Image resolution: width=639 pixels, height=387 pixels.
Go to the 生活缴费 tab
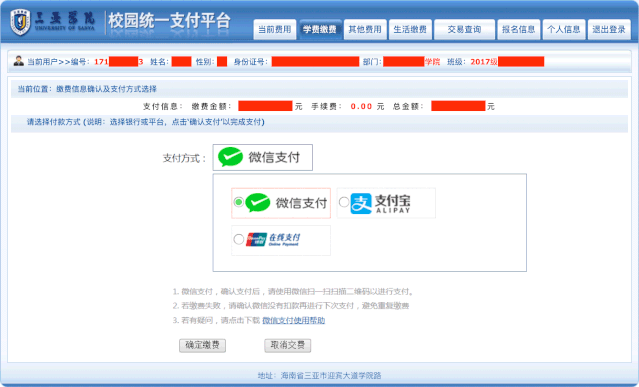click(410, 29)
